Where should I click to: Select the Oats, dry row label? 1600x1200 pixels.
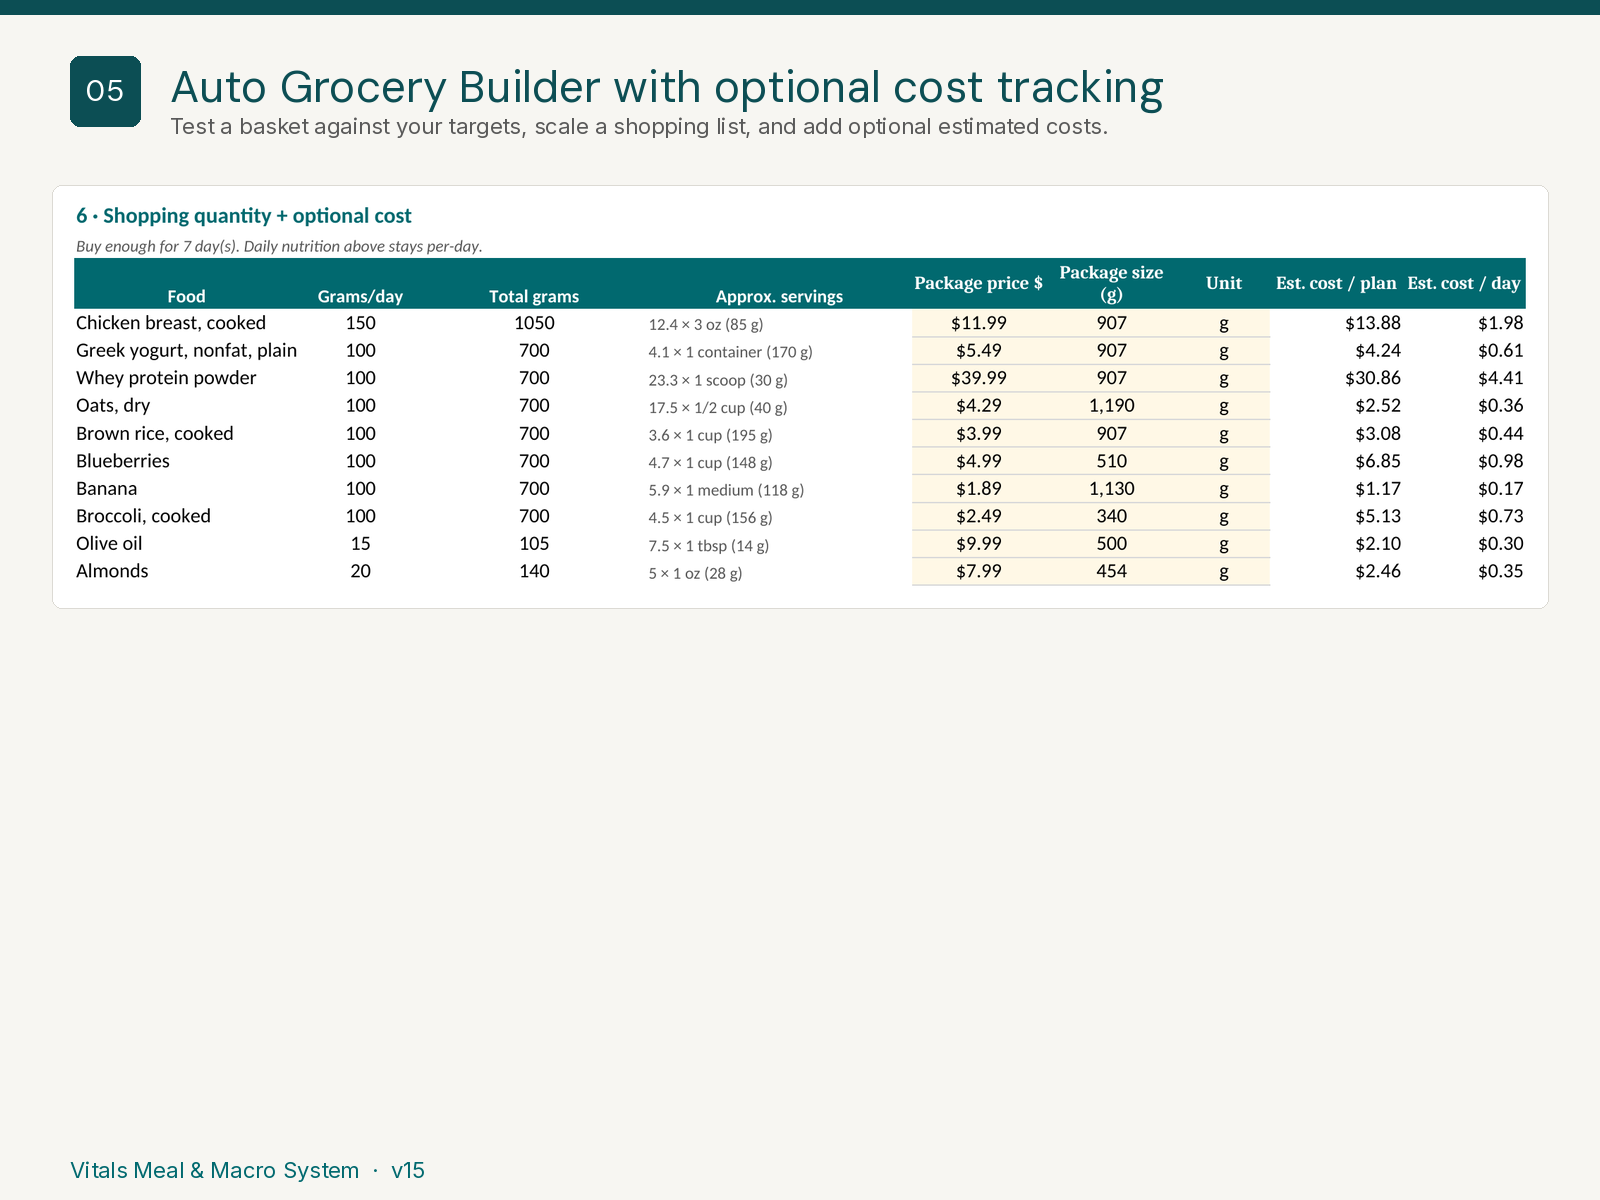point(113,406)
